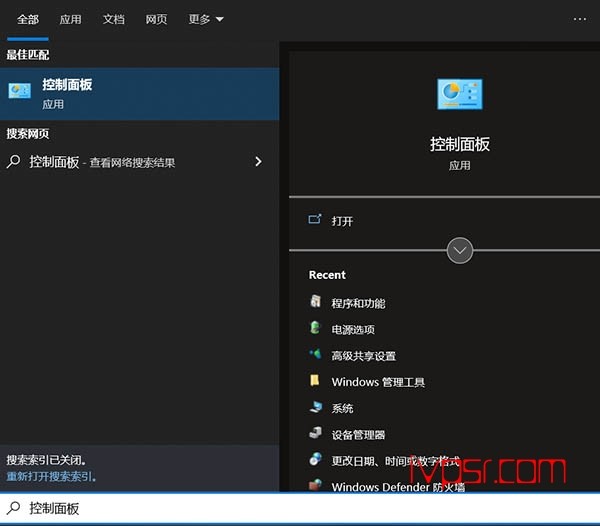Screen dimensions: 600x526
Task: Click the Control Panel icon in best match
Action: pos(20,91)
